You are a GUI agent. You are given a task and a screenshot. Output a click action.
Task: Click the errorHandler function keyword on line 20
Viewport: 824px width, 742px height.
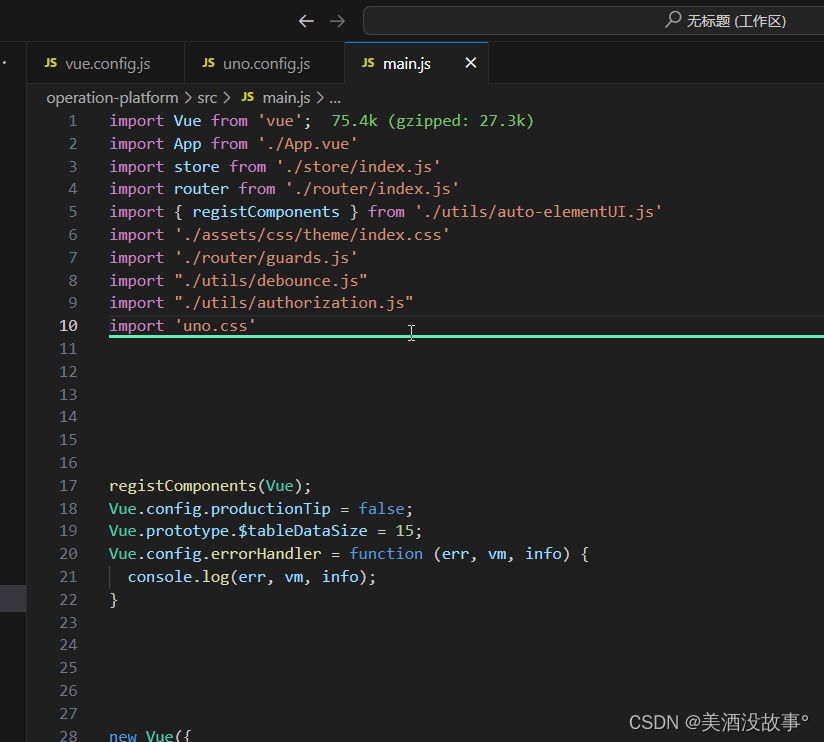[x=386, y=553]
